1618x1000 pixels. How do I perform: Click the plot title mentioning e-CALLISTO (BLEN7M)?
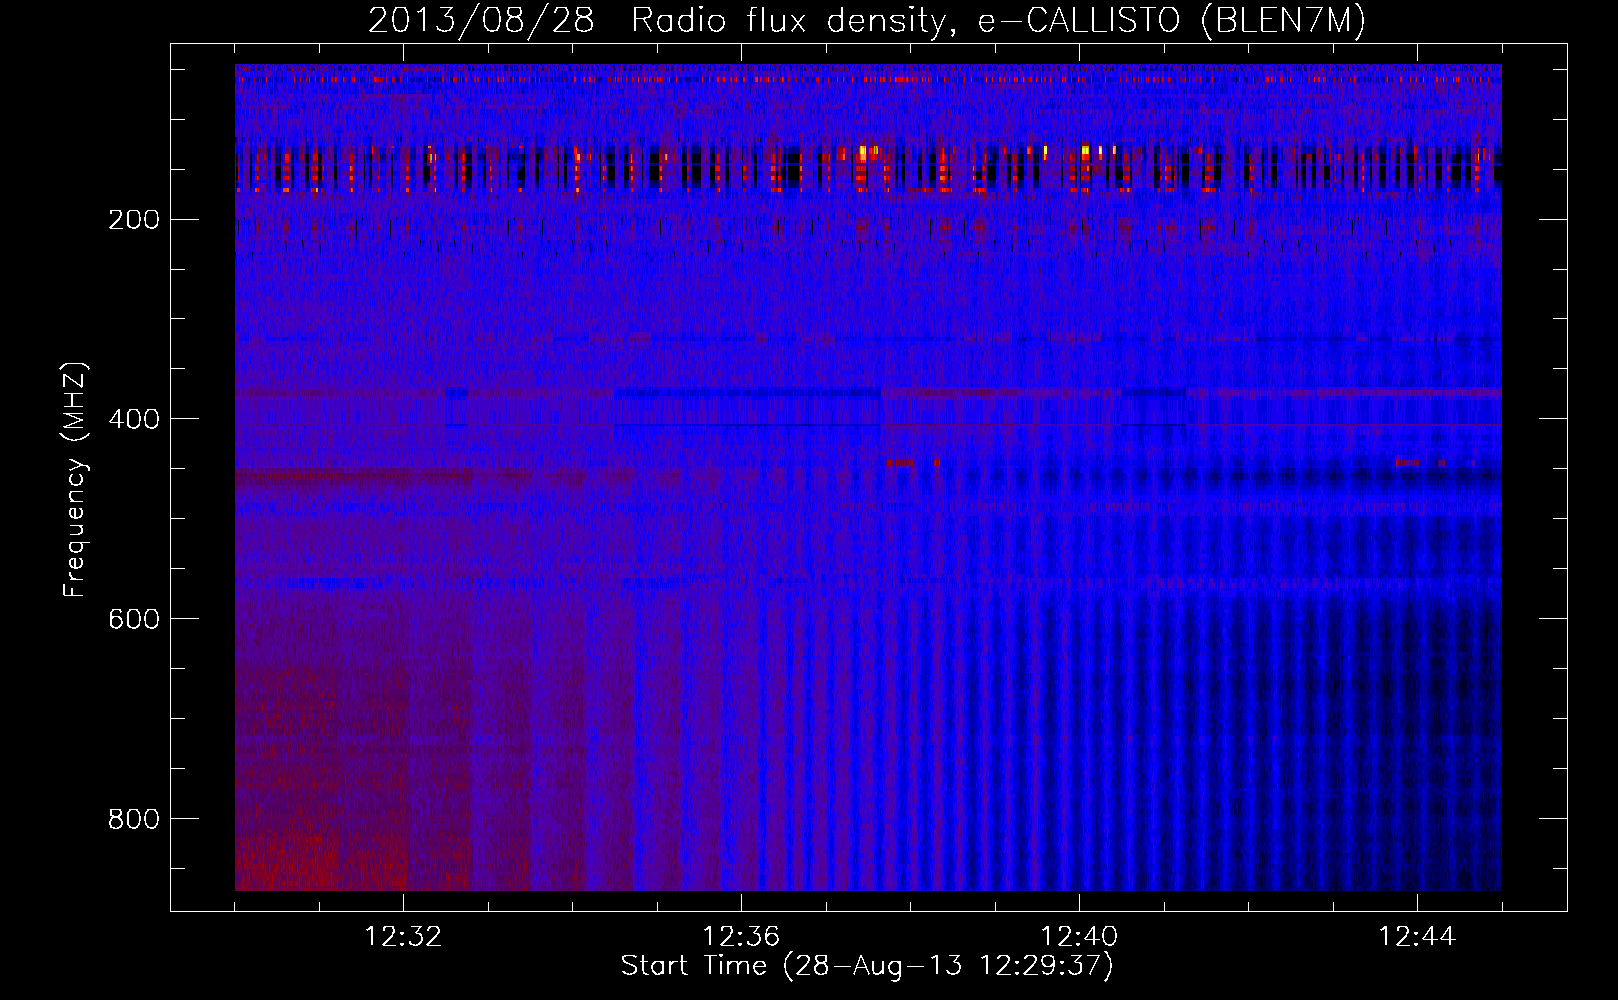pos(867,21)
